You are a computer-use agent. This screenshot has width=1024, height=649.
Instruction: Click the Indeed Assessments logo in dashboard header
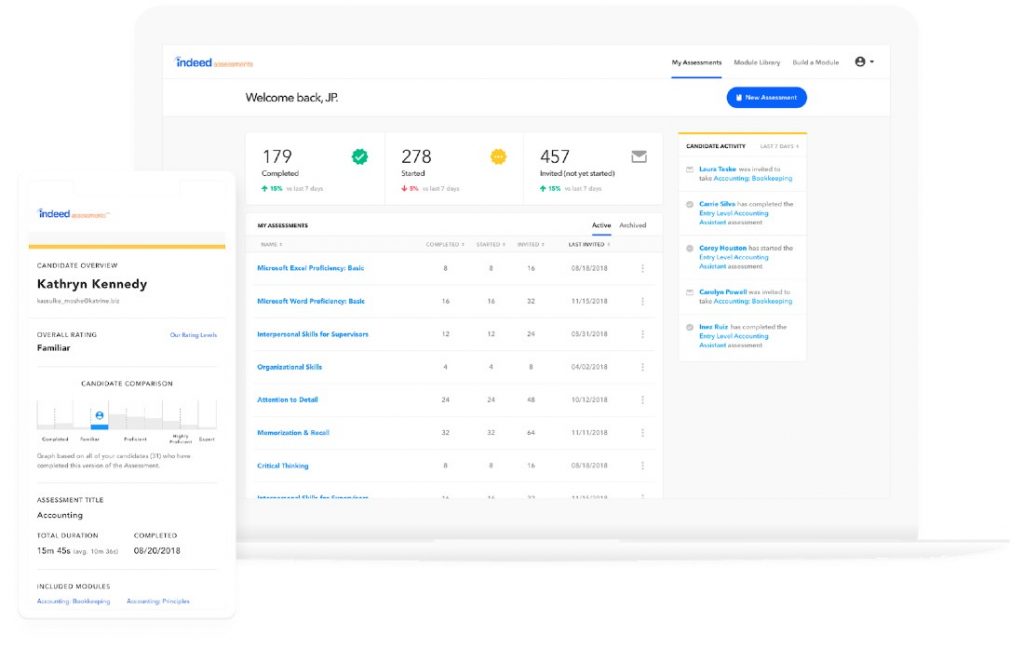pos(214,63)
